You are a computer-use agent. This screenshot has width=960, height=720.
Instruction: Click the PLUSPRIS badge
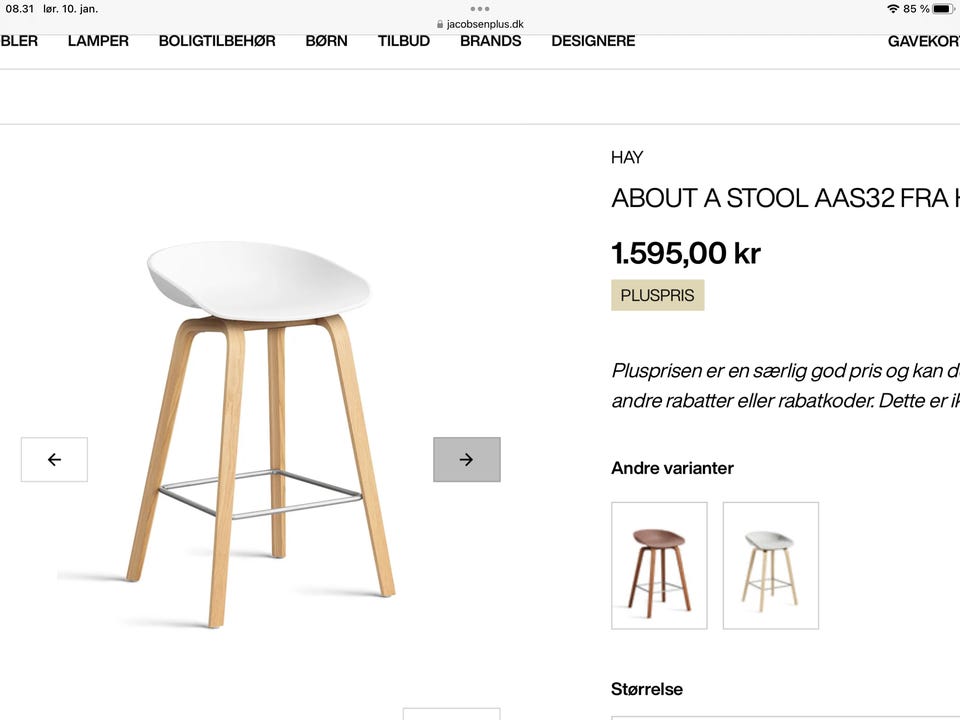[x=657, y=295]
